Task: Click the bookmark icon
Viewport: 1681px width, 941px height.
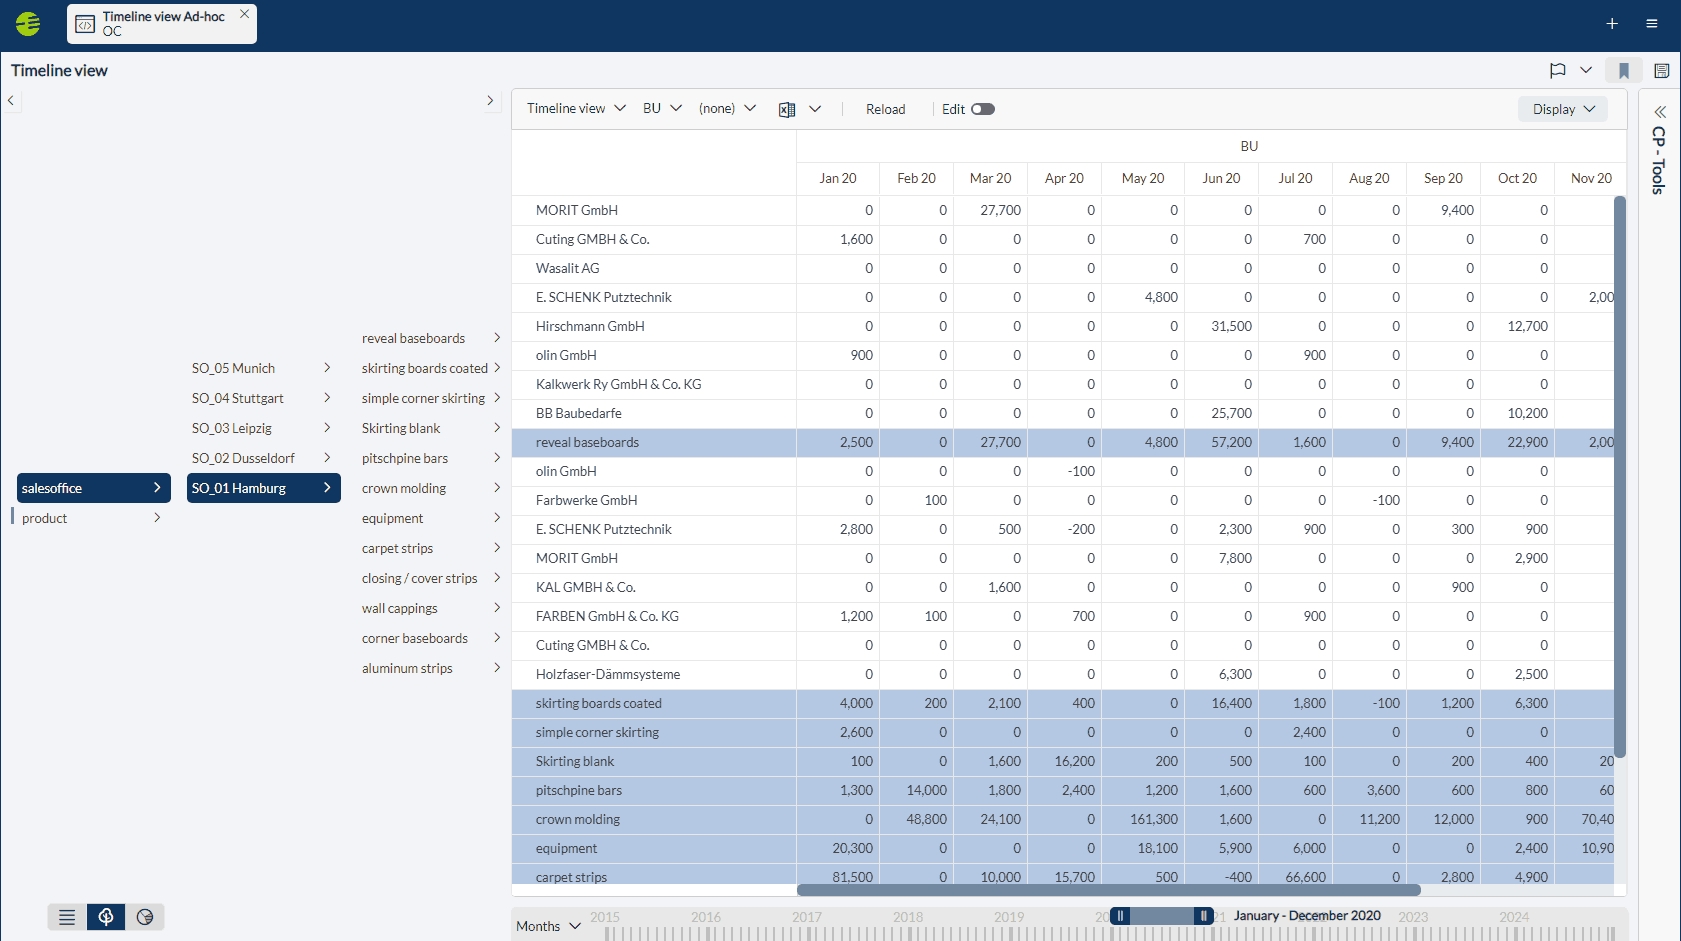Action: coord(1624,70)
